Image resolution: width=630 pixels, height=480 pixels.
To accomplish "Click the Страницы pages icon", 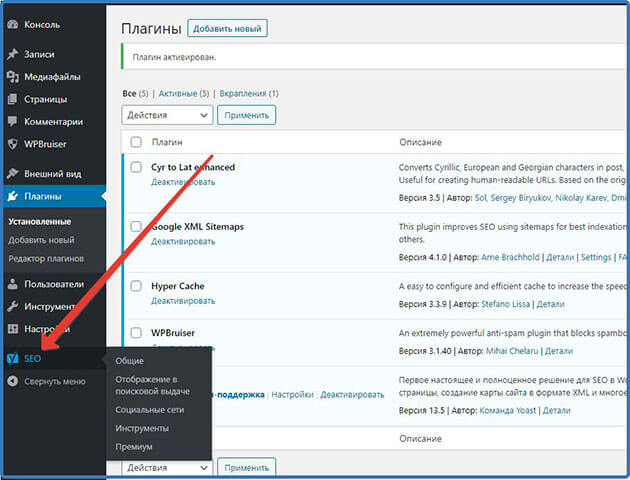I will (13, 99).
